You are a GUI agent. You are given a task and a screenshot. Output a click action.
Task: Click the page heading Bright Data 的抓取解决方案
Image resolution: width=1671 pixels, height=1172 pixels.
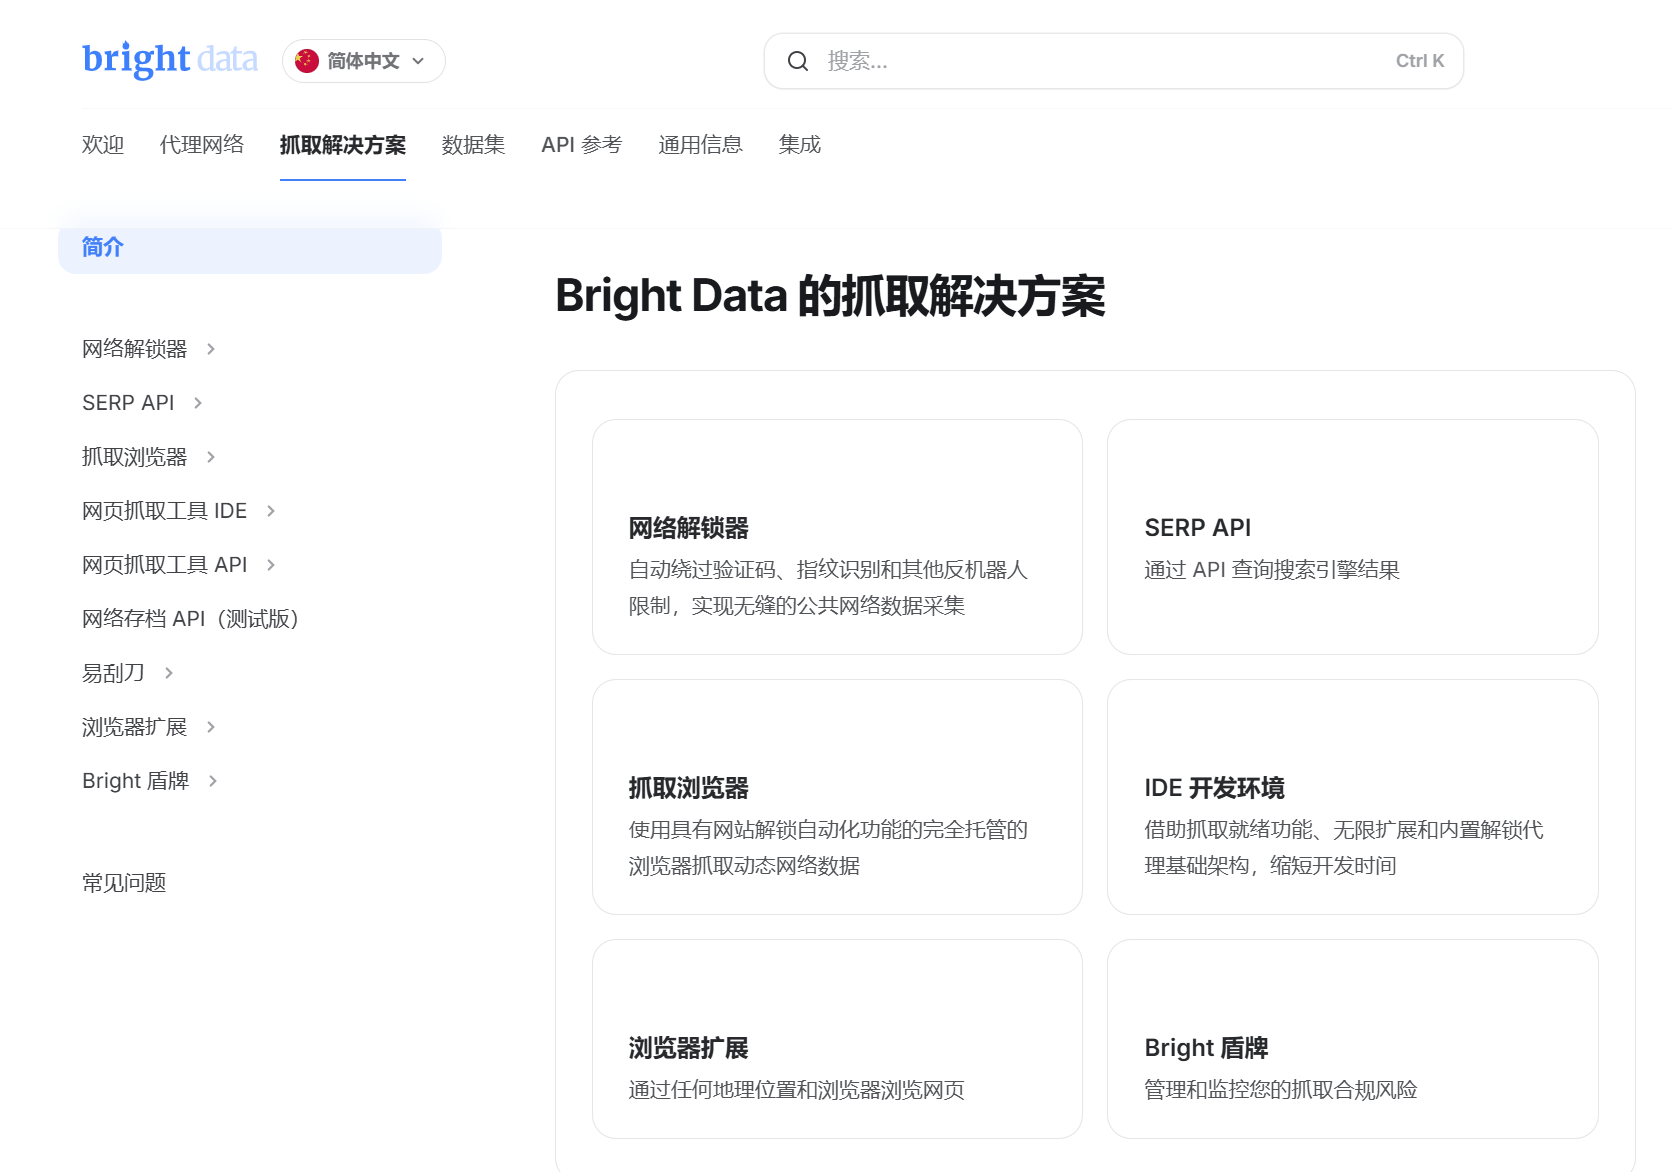tap(830, 296)
